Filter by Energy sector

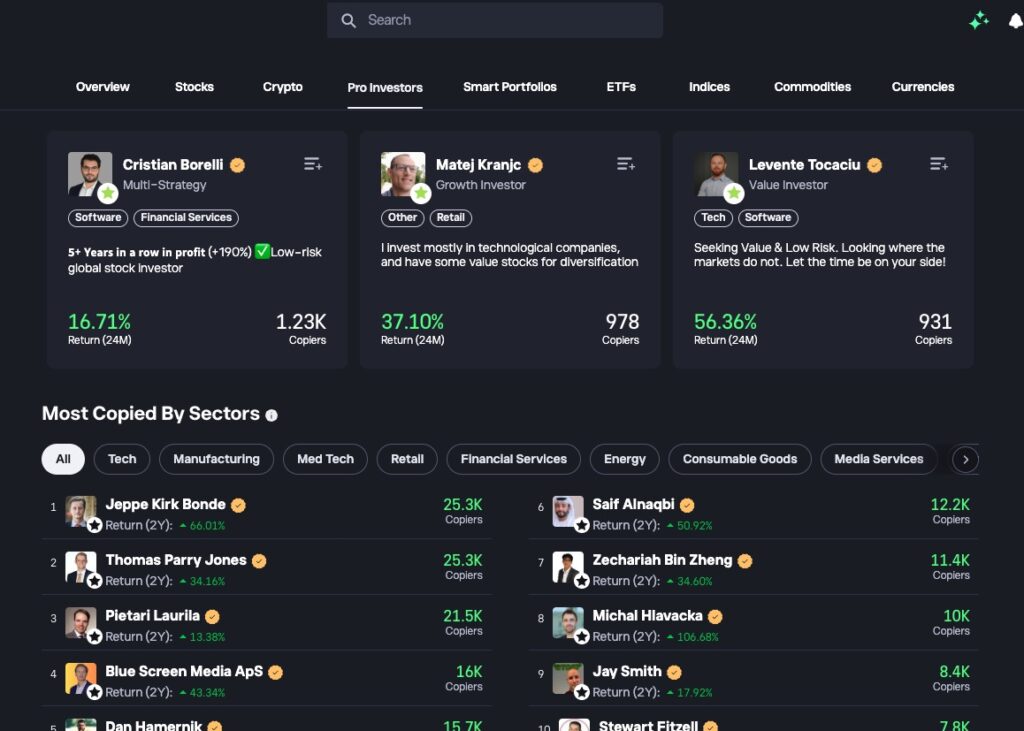click(x=624, y=459)
